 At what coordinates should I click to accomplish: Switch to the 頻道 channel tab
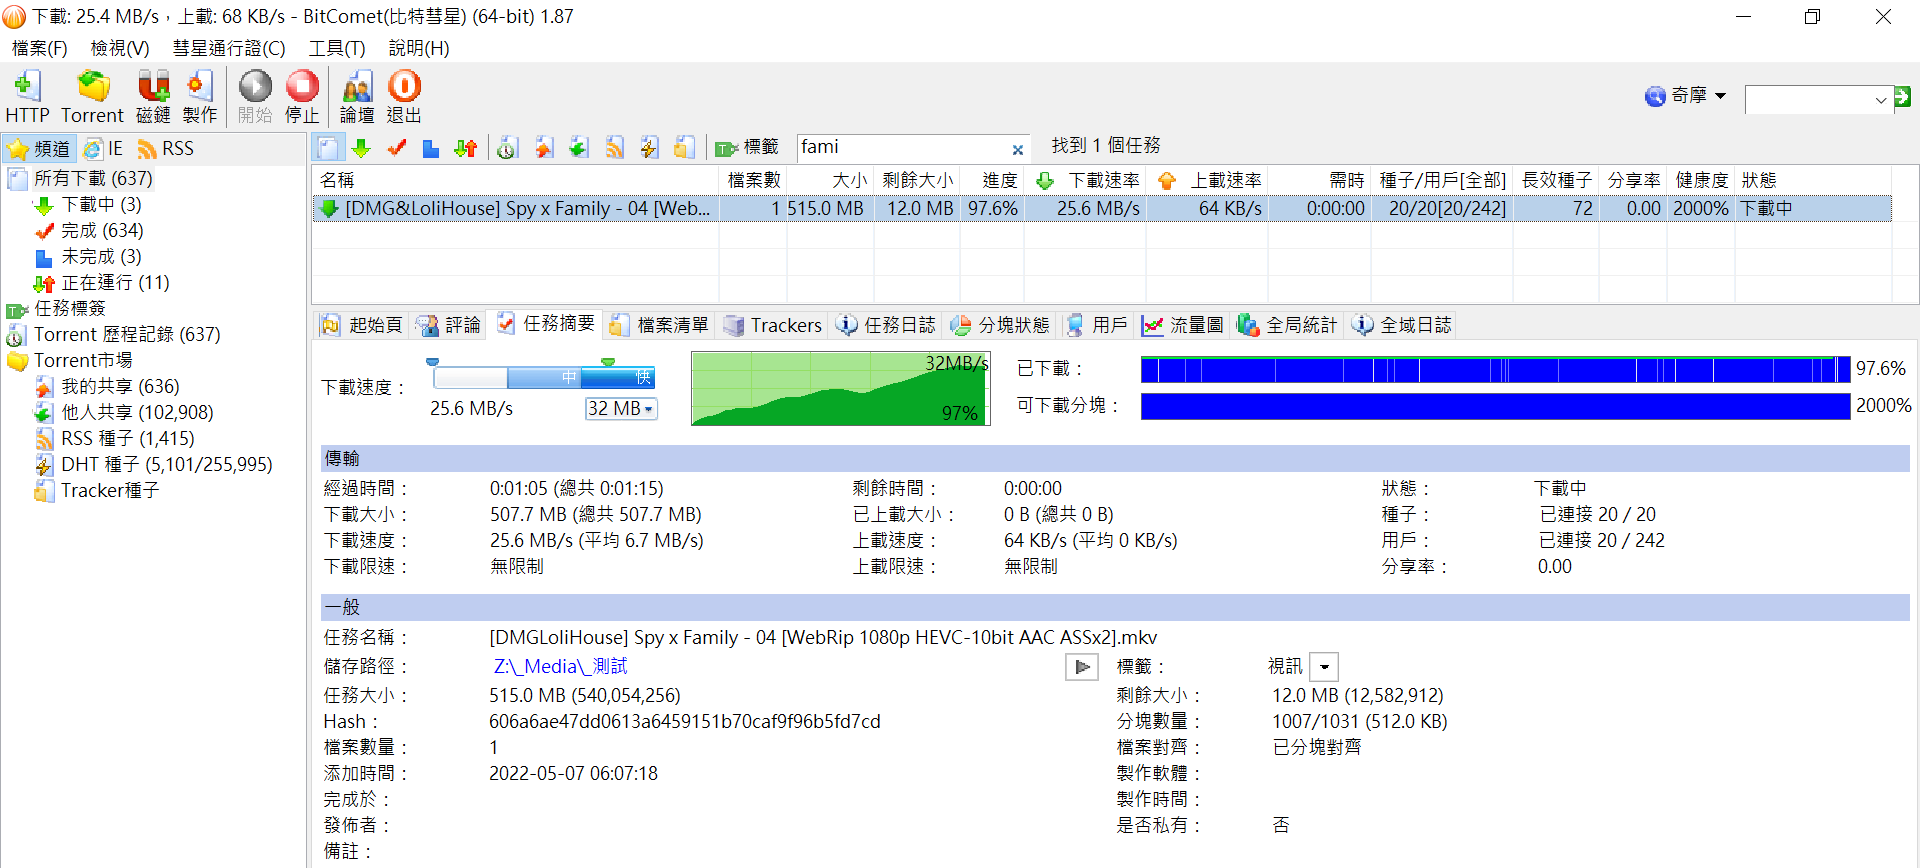tap(39, 149)
